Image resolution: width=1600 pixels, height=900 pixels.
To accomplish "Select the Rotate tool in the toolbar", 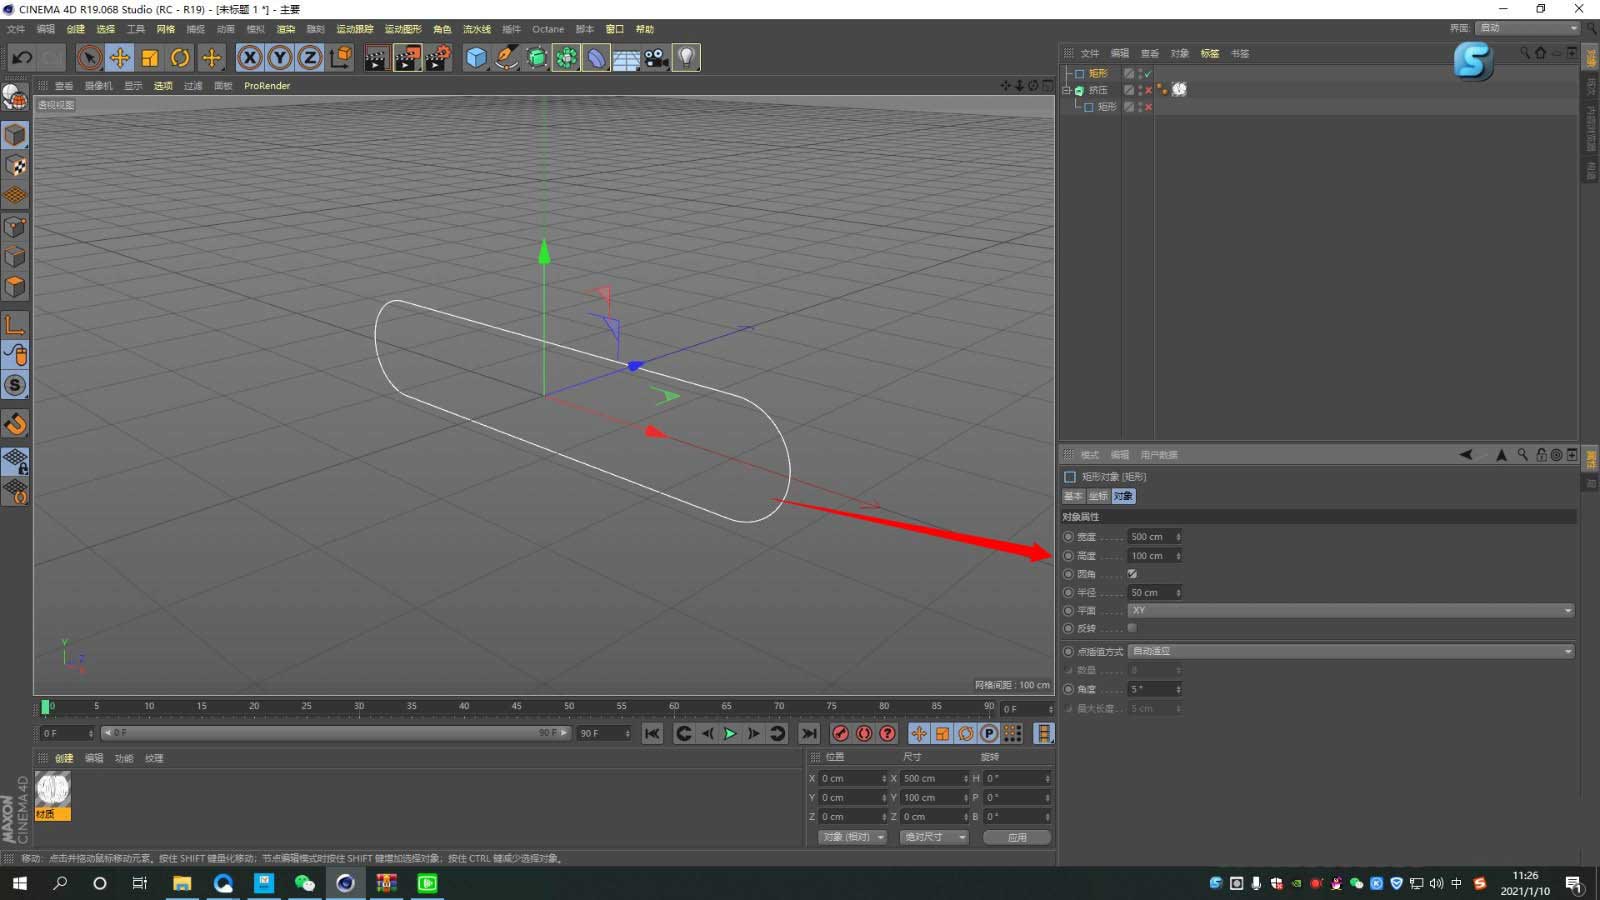I will [180, 57].
